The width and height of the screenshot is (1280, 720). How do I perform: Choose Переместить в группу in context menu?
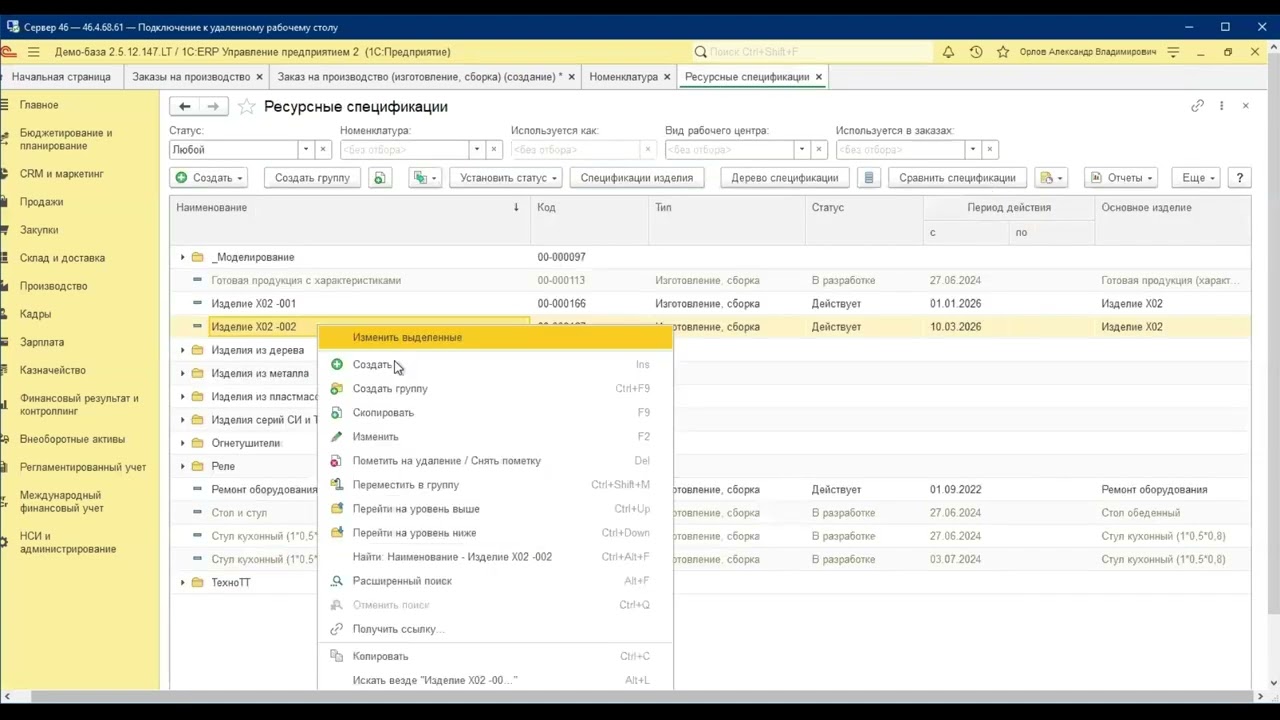(x=496, y=485)
